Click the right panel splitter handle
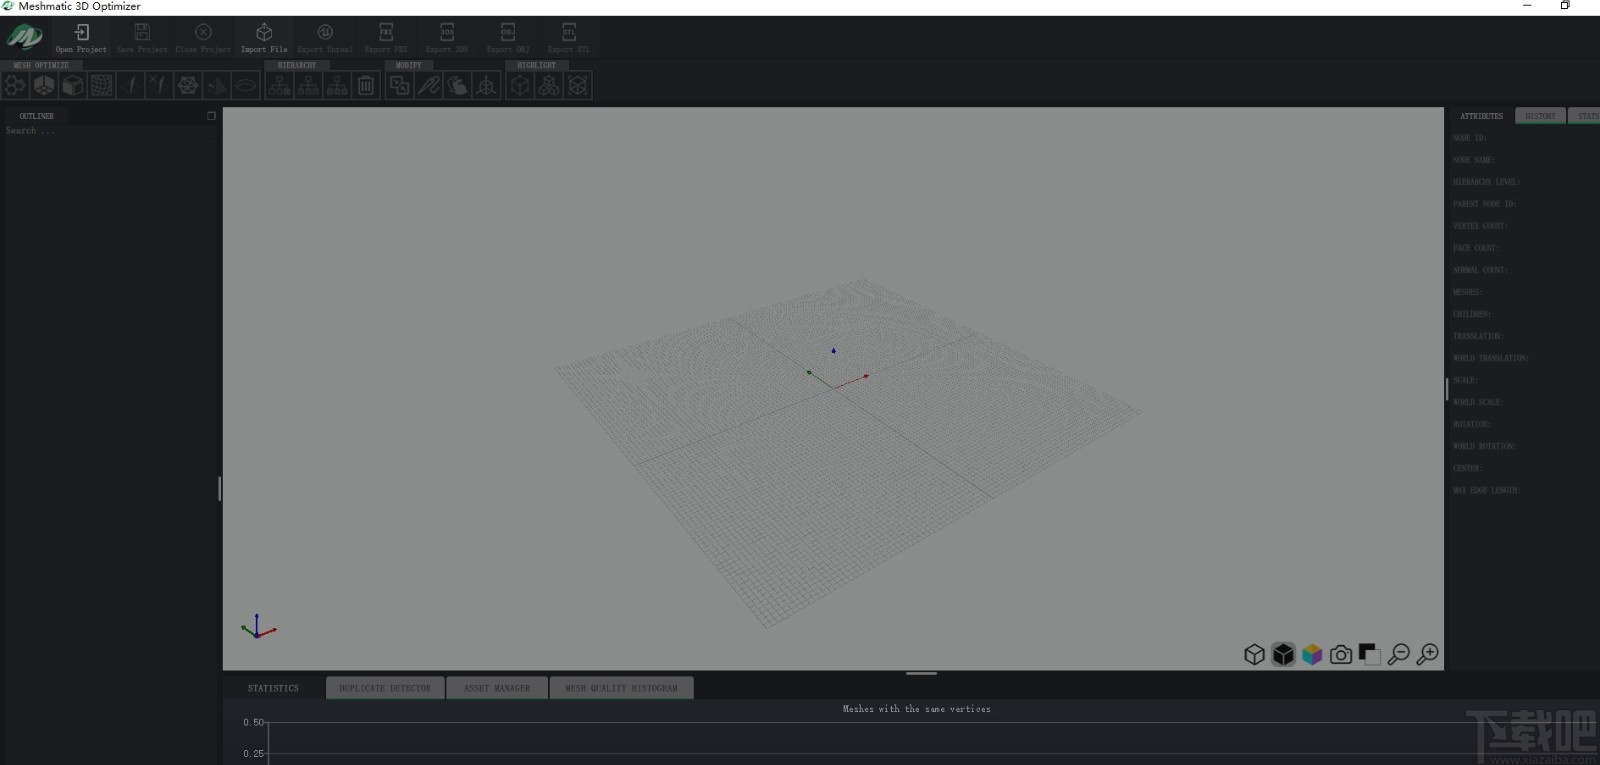The width and height of the screenshot is (1600, 765). (x=1446, y=389)
